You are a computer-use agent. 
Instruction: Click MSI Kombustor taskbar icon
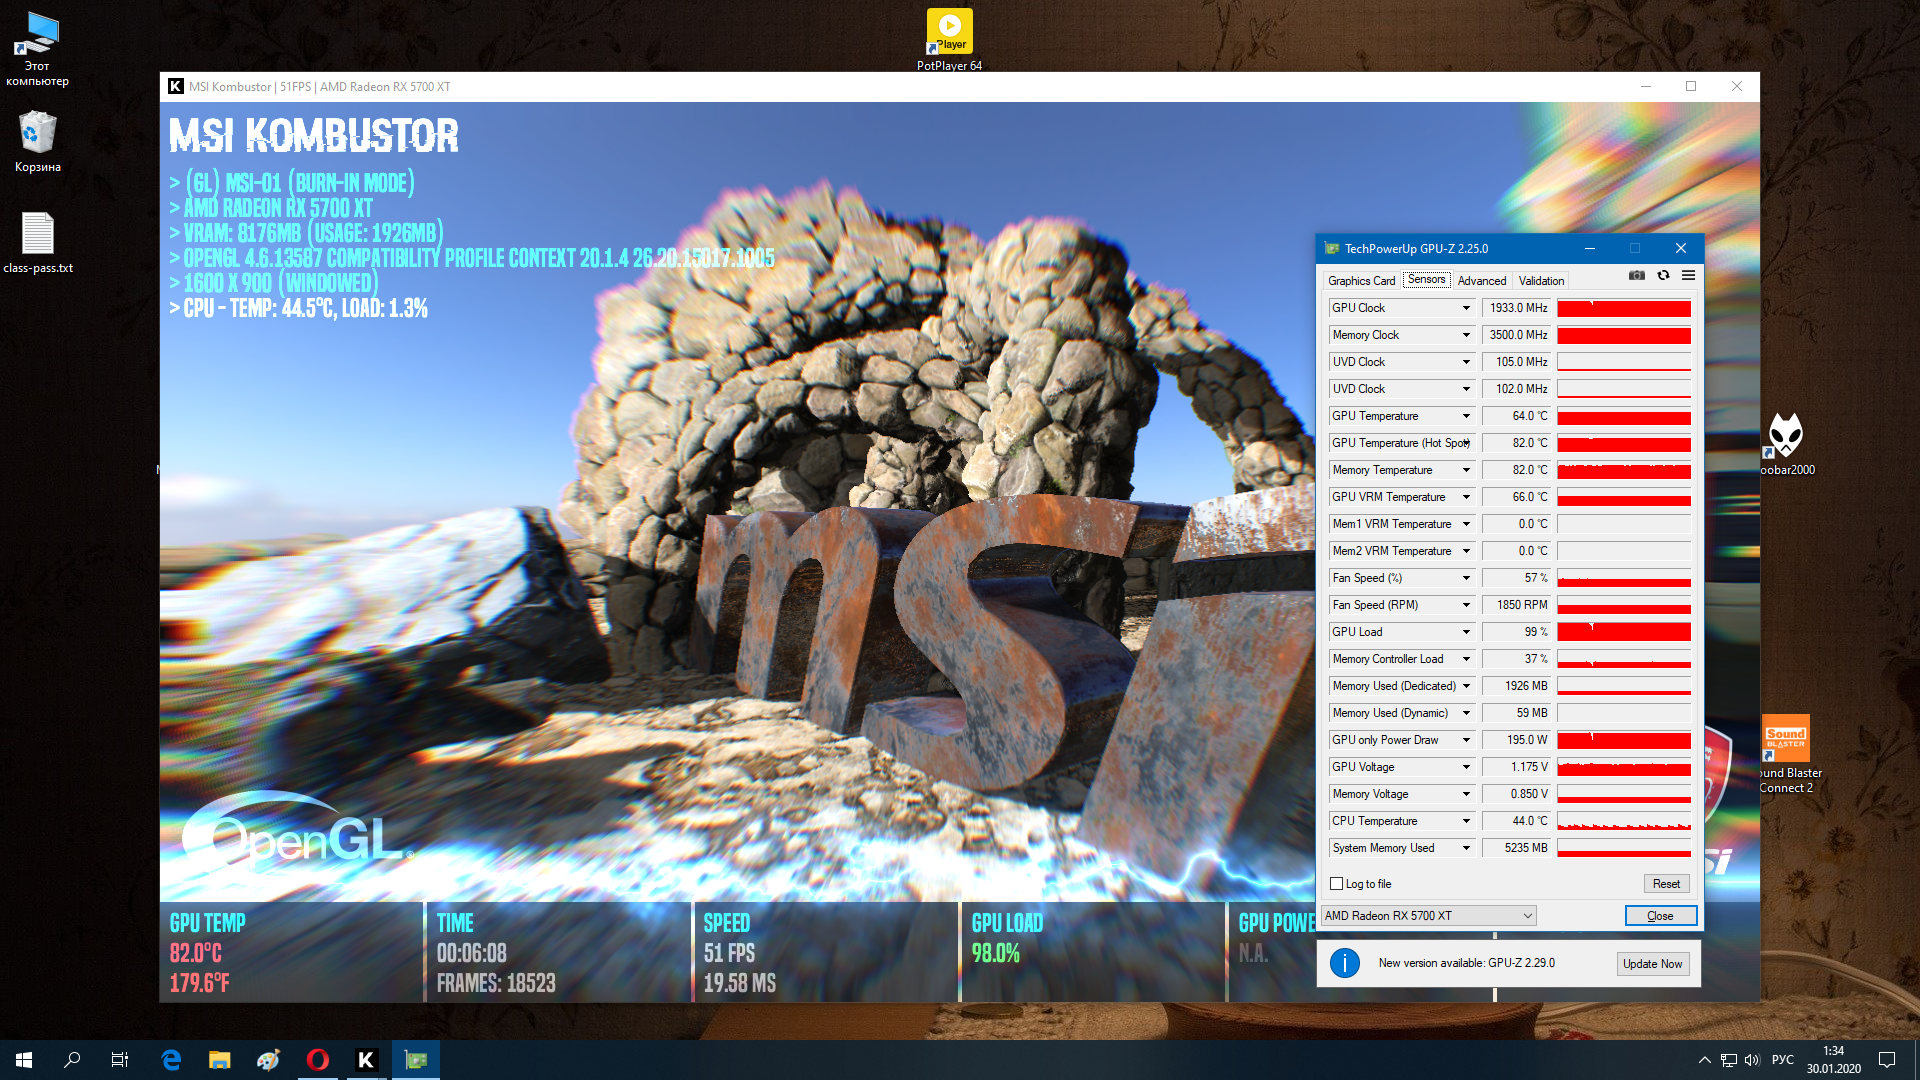tap(366, 1060)
